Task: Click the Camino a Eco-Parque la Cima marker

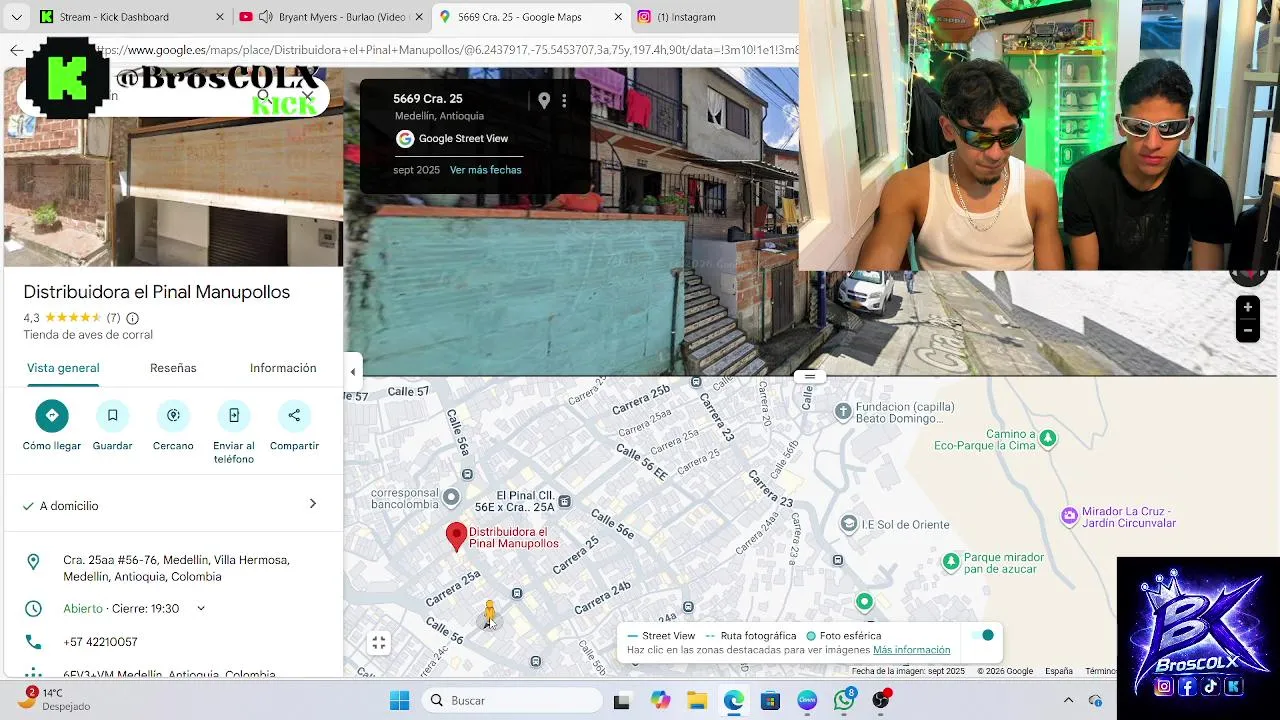Action: click(x=1048, y=438)
